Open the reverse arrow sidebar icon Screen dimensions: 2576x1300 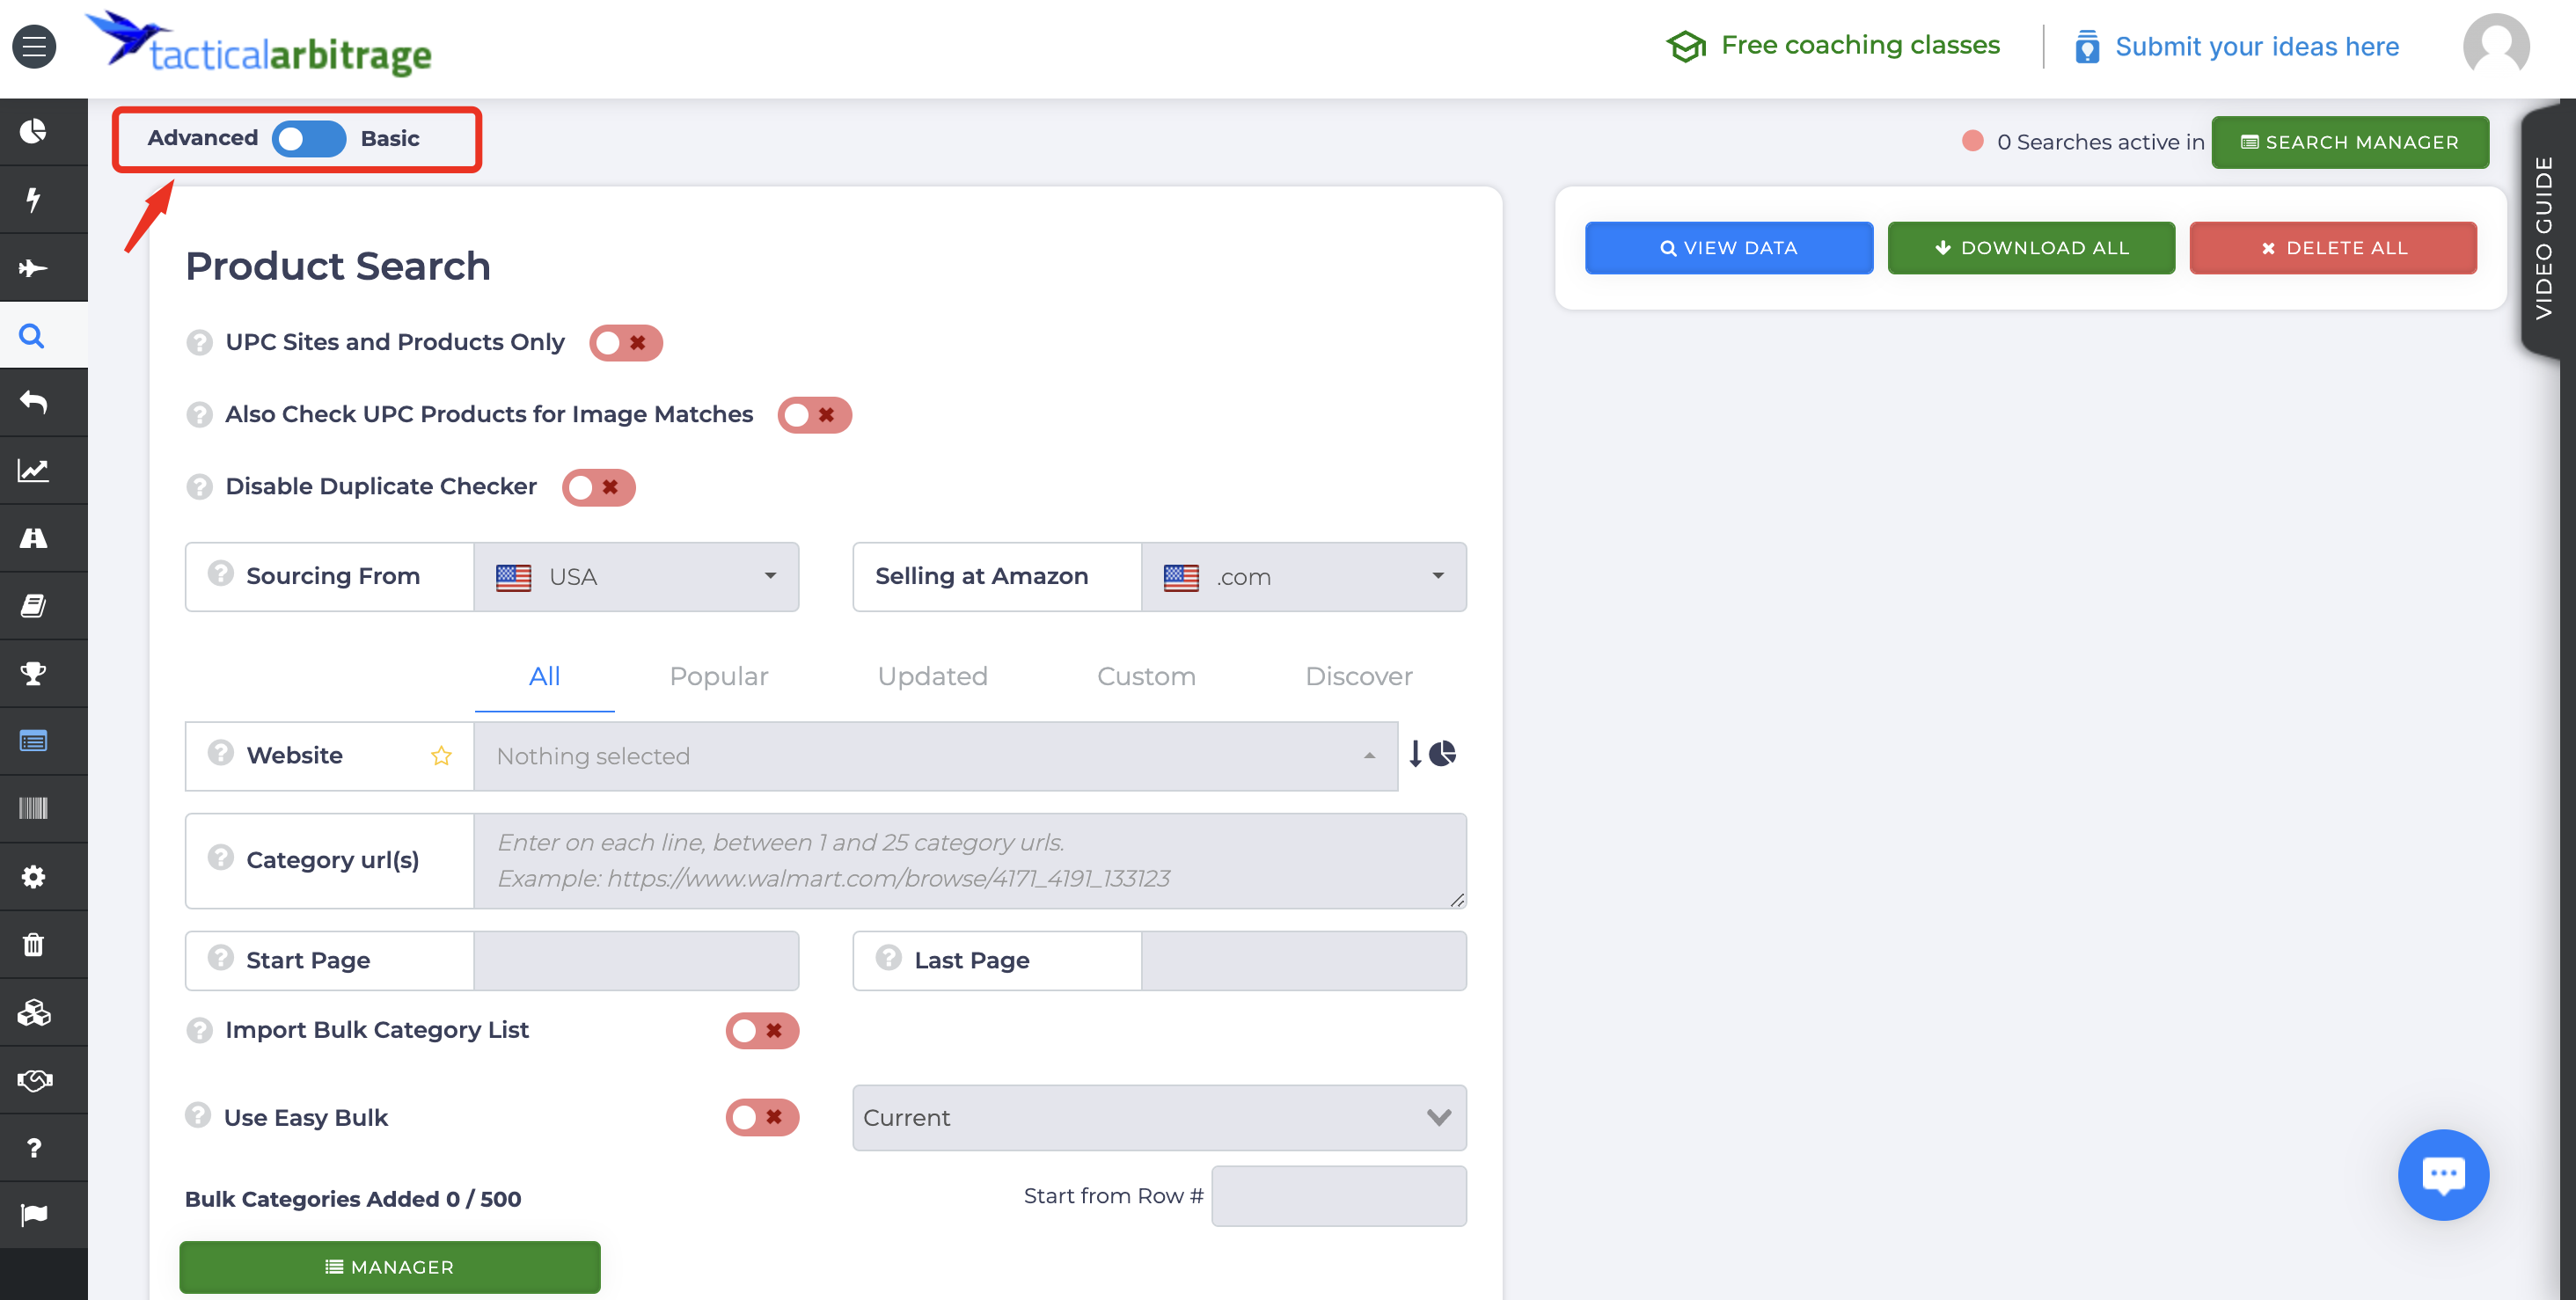(x=34, y=402)
